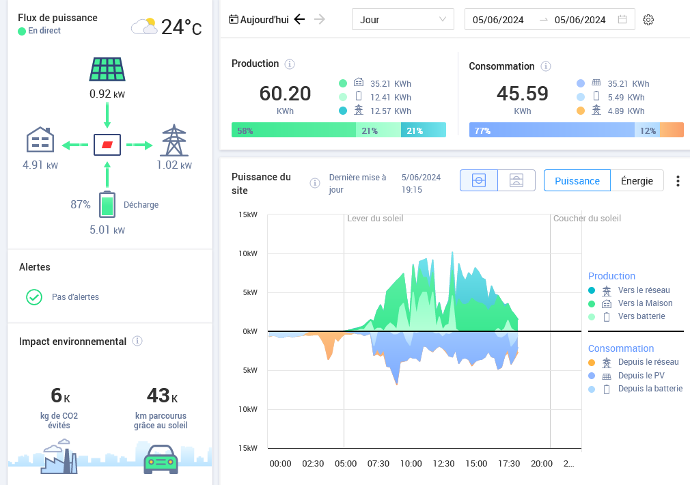This screenshot has height=485, width=690.
Task: Toggle Vers la Maison legend series
Action: click(x=630, y=303)
